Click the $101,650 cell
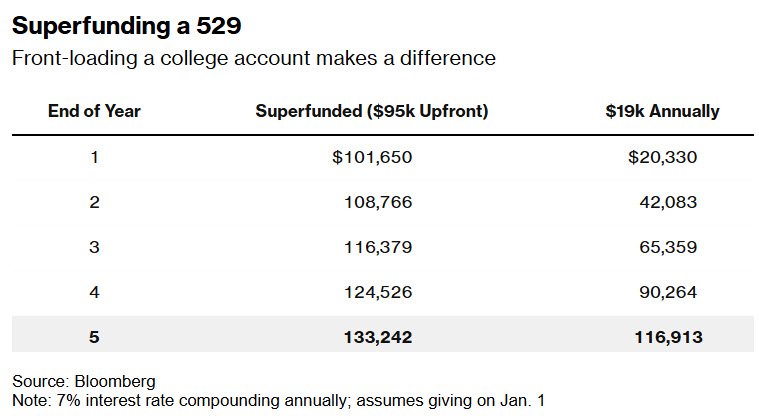The width and height of the screenshot is (759, 416). (373, 157)
